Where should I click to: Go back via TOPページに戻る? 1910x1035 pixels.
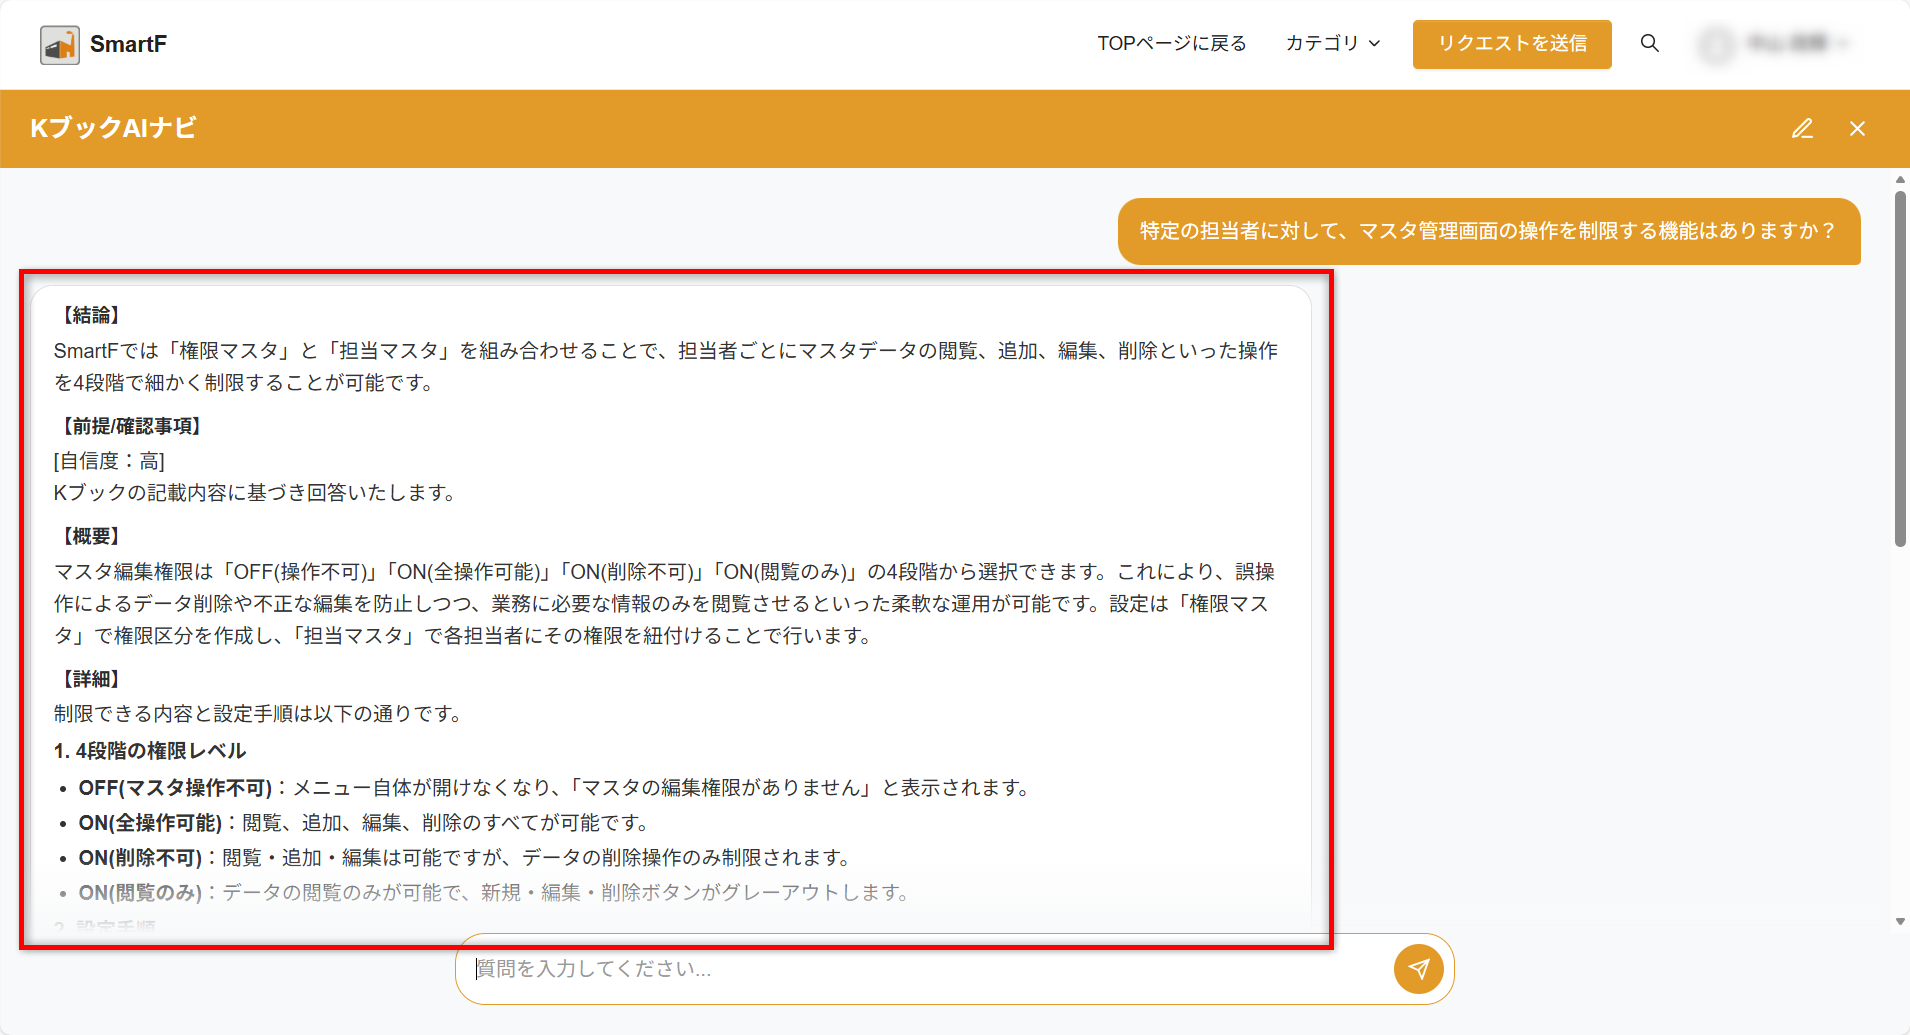1171,43
